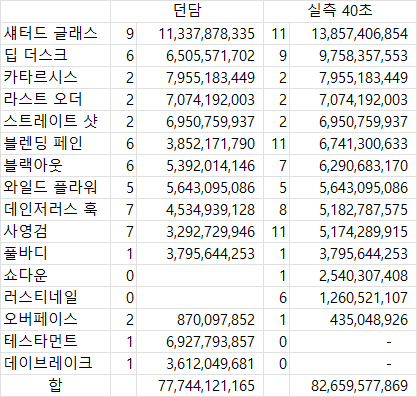Select value 3,852,171,790
This screenshot has height=397, width=417.
pyautogui.click(x=200, y=143)
